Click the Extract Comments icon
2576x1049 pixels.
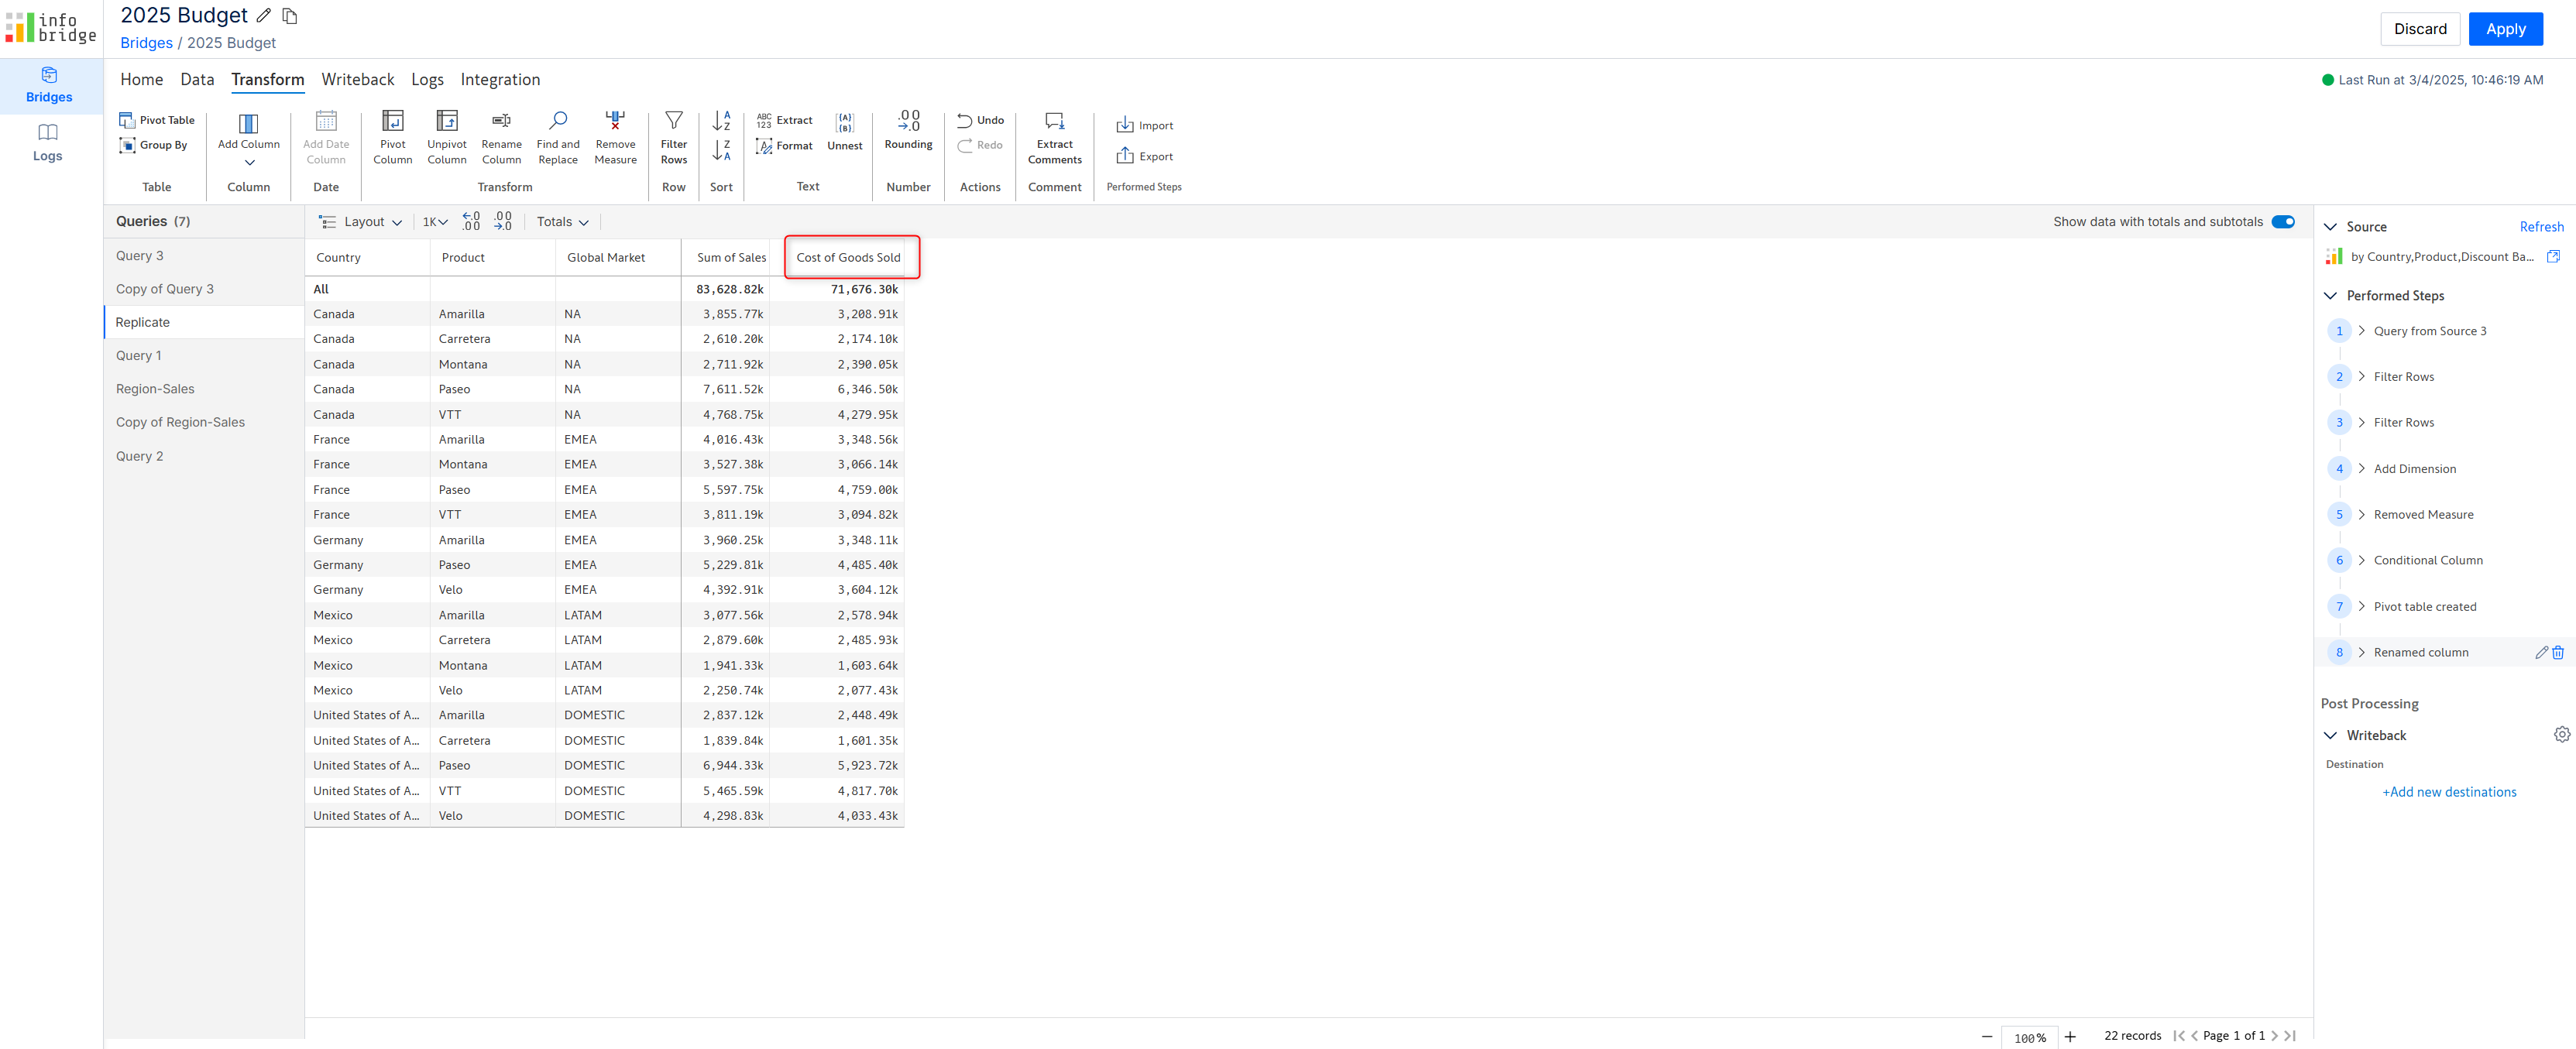tap(1053, 122)
